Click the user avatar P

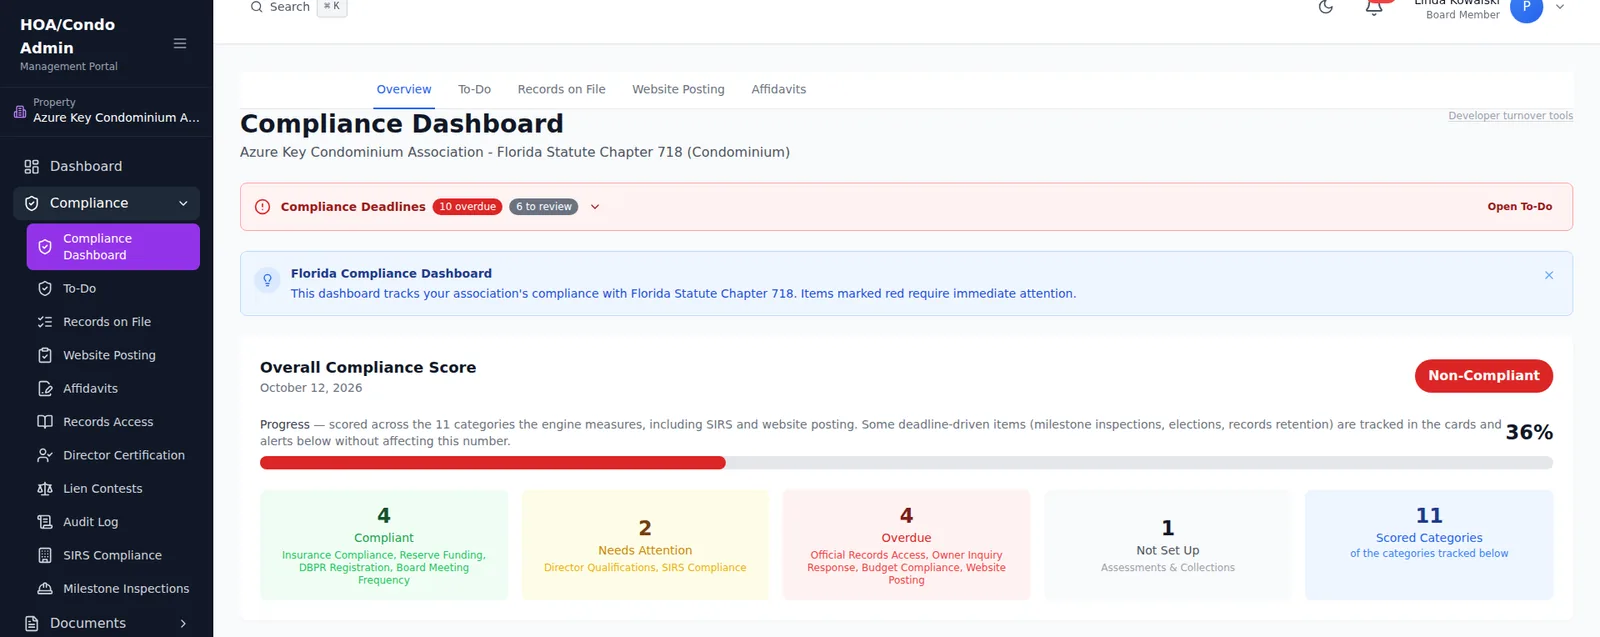1526,8
